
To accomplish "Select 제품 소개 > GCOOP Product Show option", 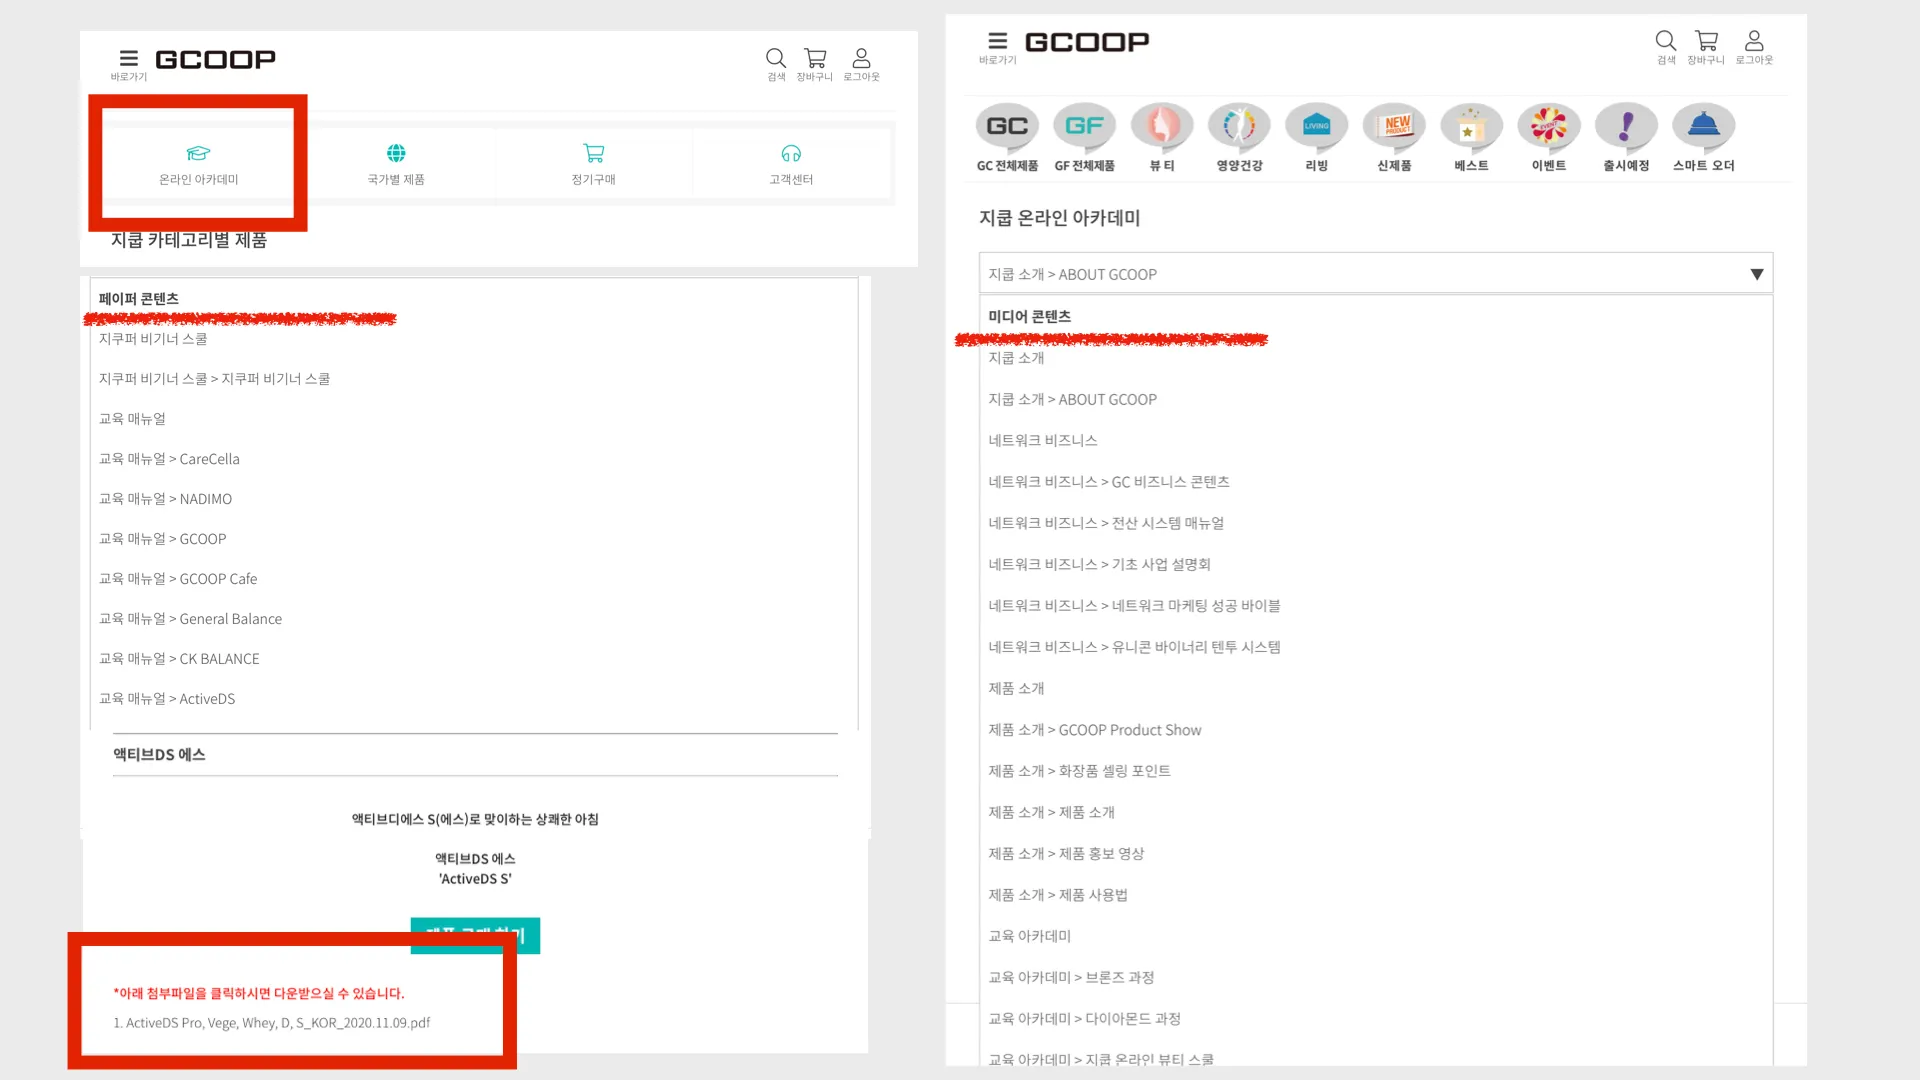I will [x=1094, y=730].
